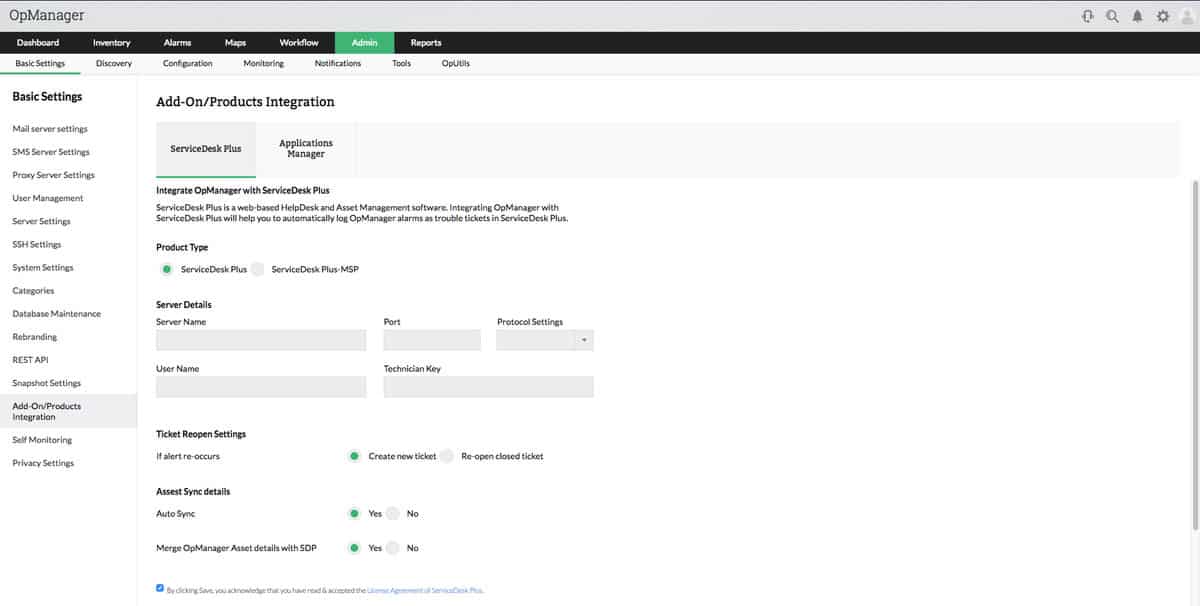Open the user profile avatar
The image size is (1200, 606).
coord(1188,16)
